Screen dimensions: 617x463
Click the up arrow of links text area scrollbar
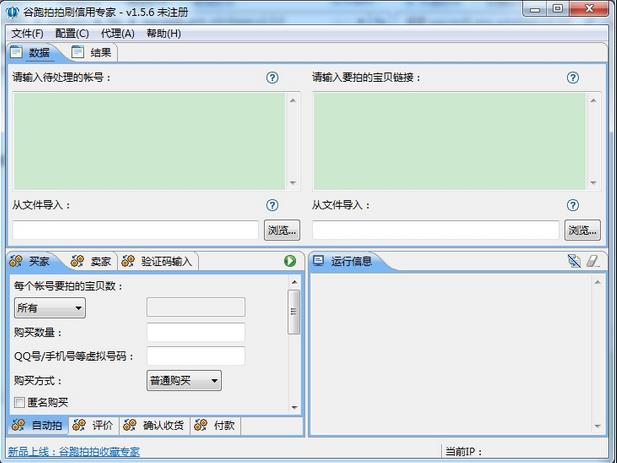593,100
